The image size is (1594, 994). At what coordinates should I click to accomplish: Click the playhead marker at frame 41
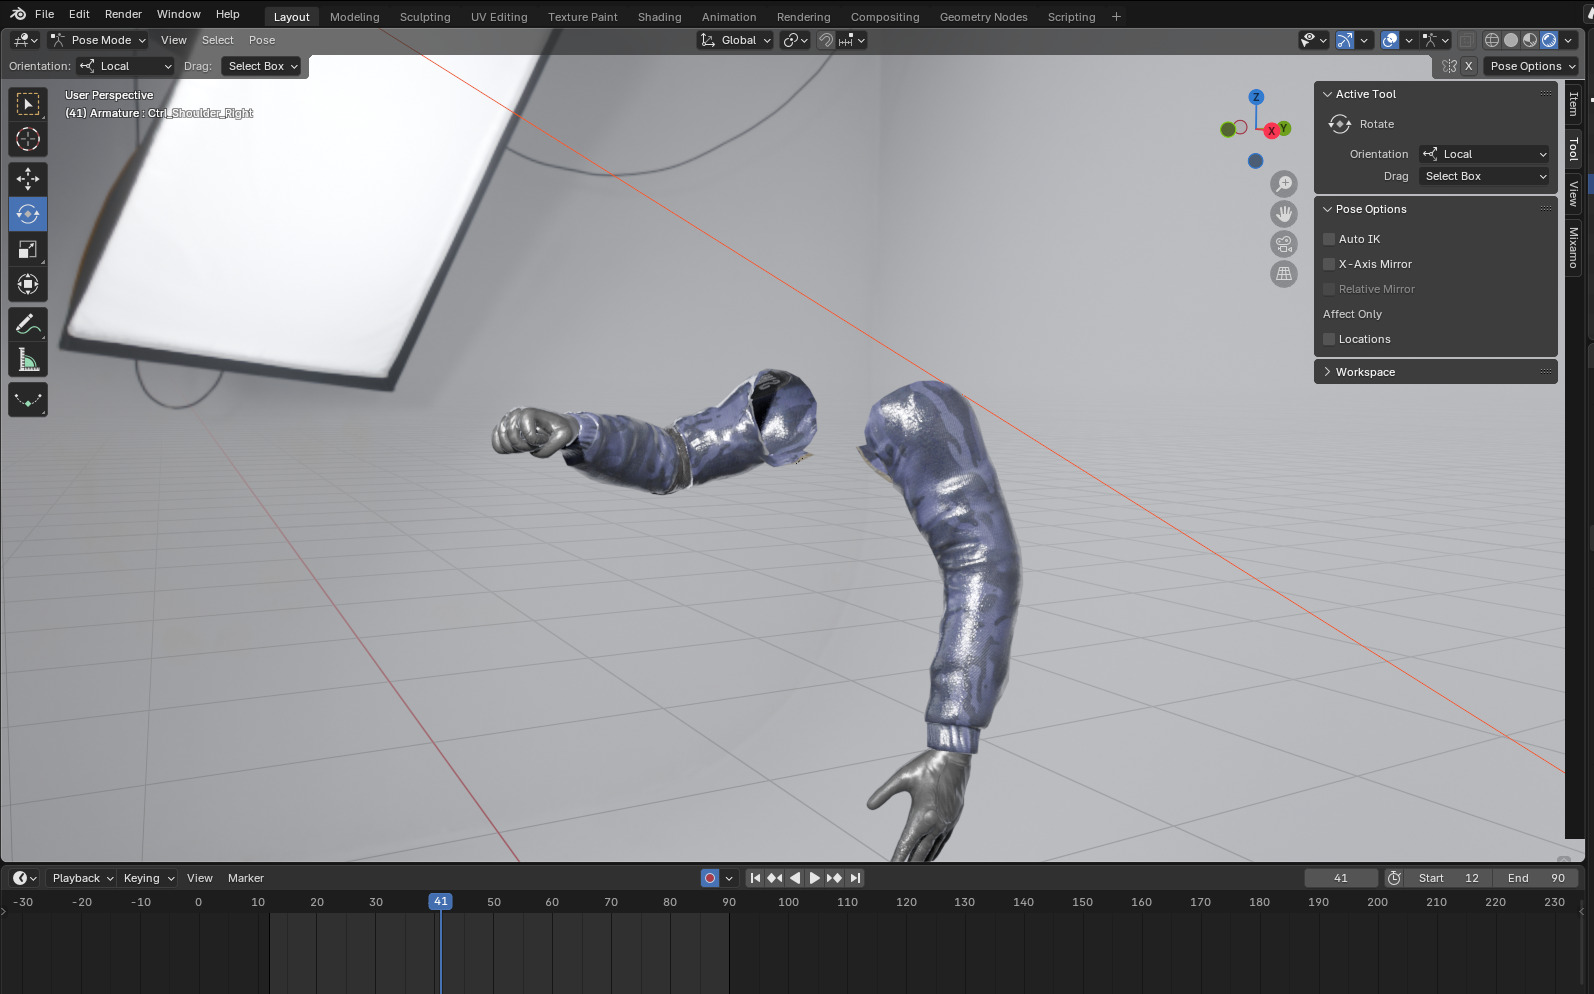[440, 902]
